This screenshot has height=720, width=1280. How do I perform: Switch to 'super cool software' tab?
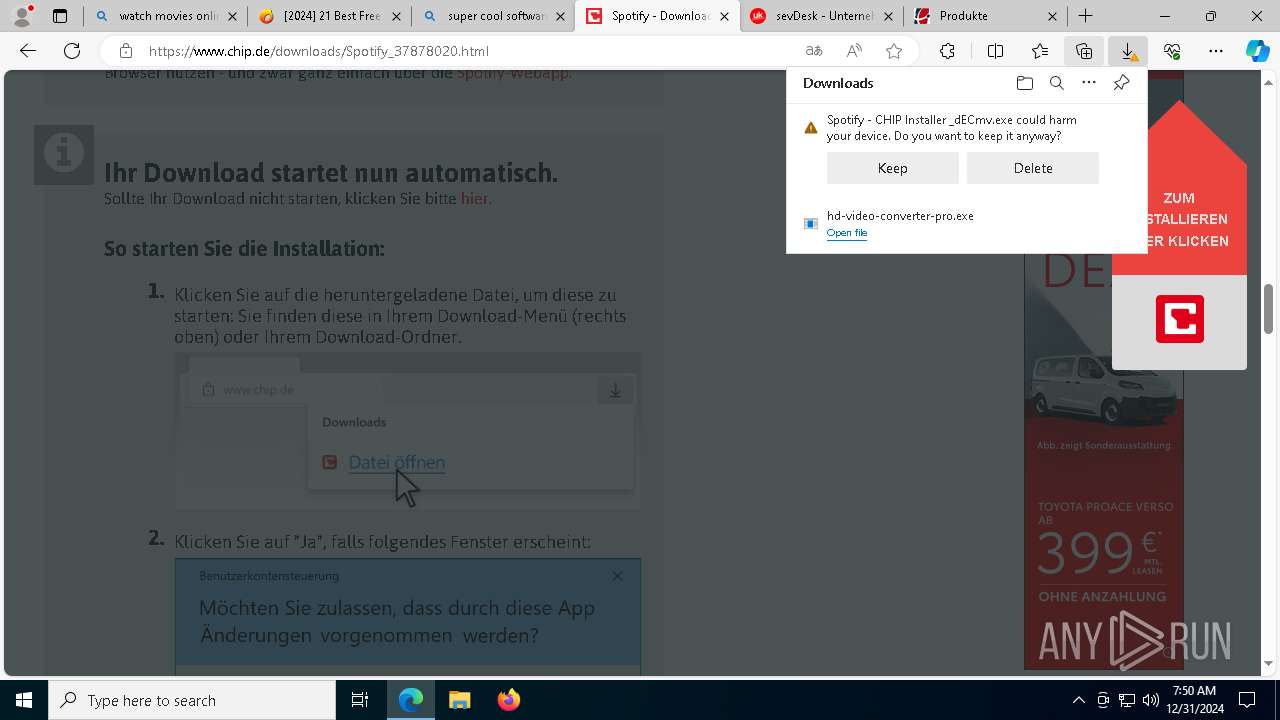493,16
